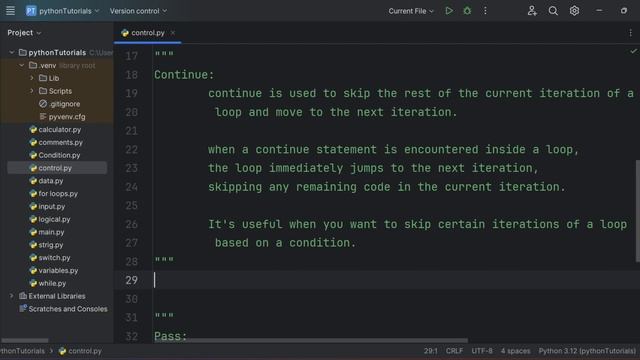The width and height of the screenshot is (640, 360).
Task: Click the editor vertical scrollbar thumb
Action: pos(638,211)
